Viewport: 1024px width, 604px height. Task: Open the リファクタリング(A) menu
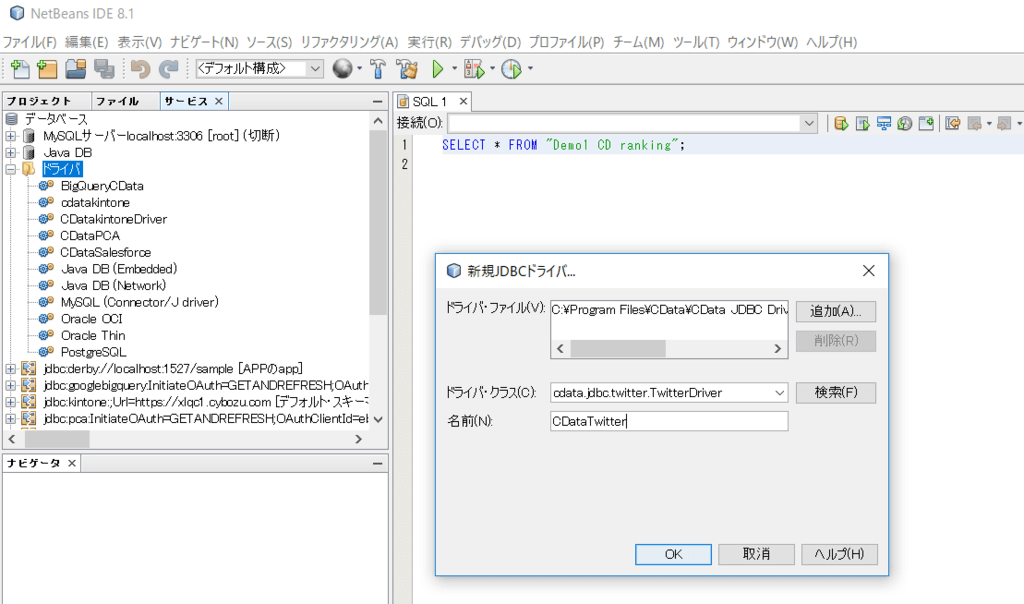pyautogui.click(x=349, y=42)
